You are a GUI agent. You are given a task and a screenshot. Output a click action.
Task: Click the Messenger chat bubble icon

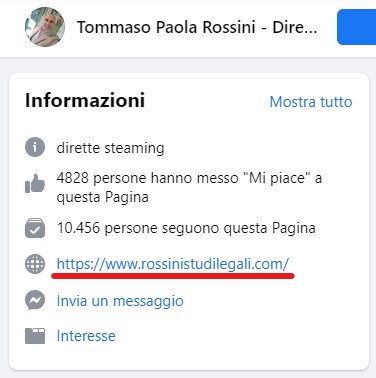(x=35, y=300)
